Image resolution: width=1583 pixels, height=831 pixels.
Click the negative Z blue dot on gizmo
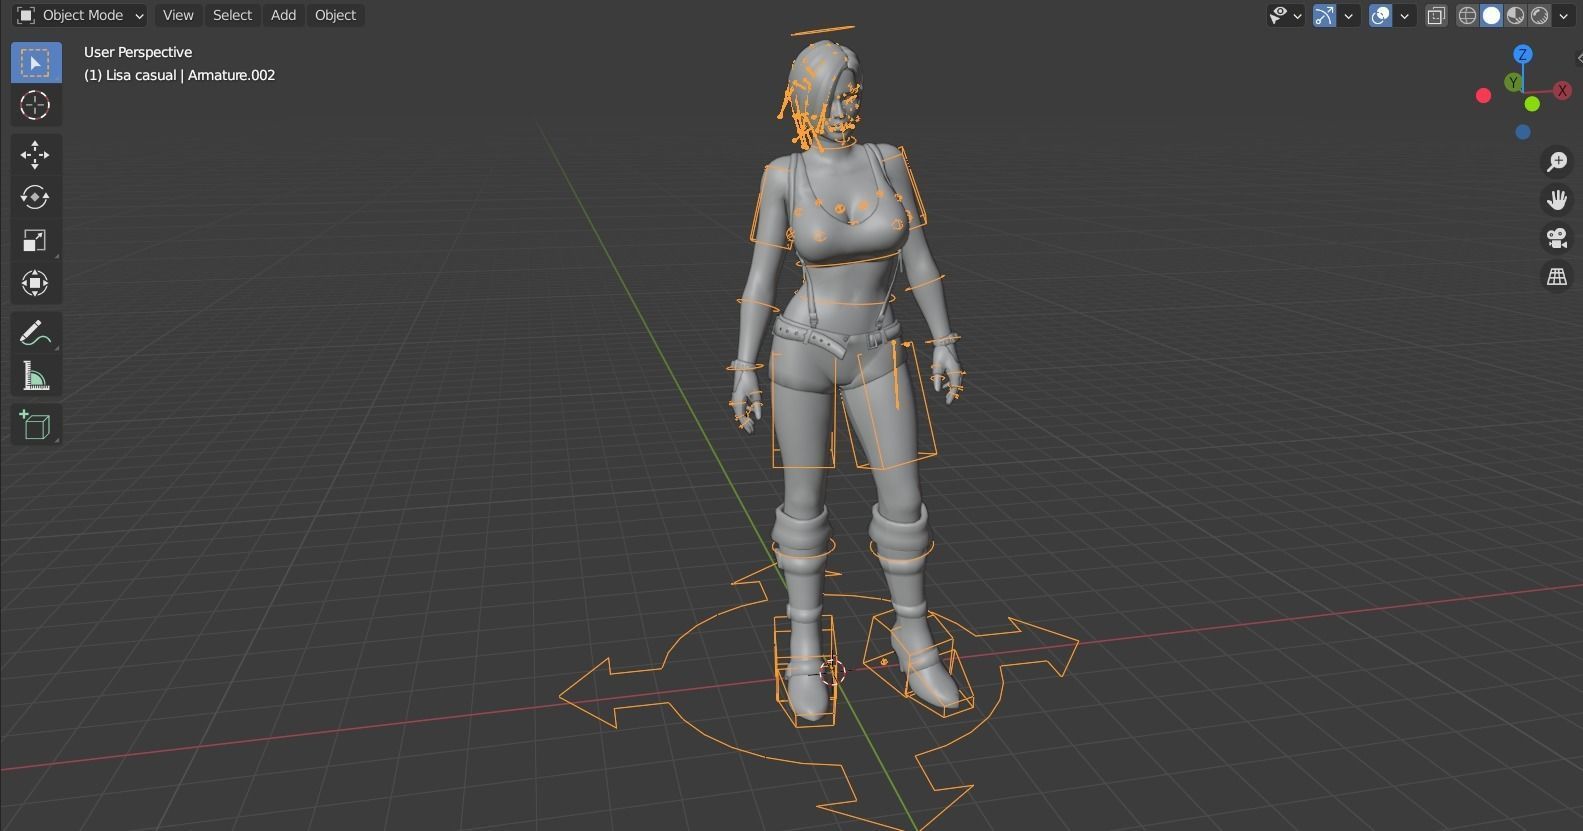coord(1523,132)
